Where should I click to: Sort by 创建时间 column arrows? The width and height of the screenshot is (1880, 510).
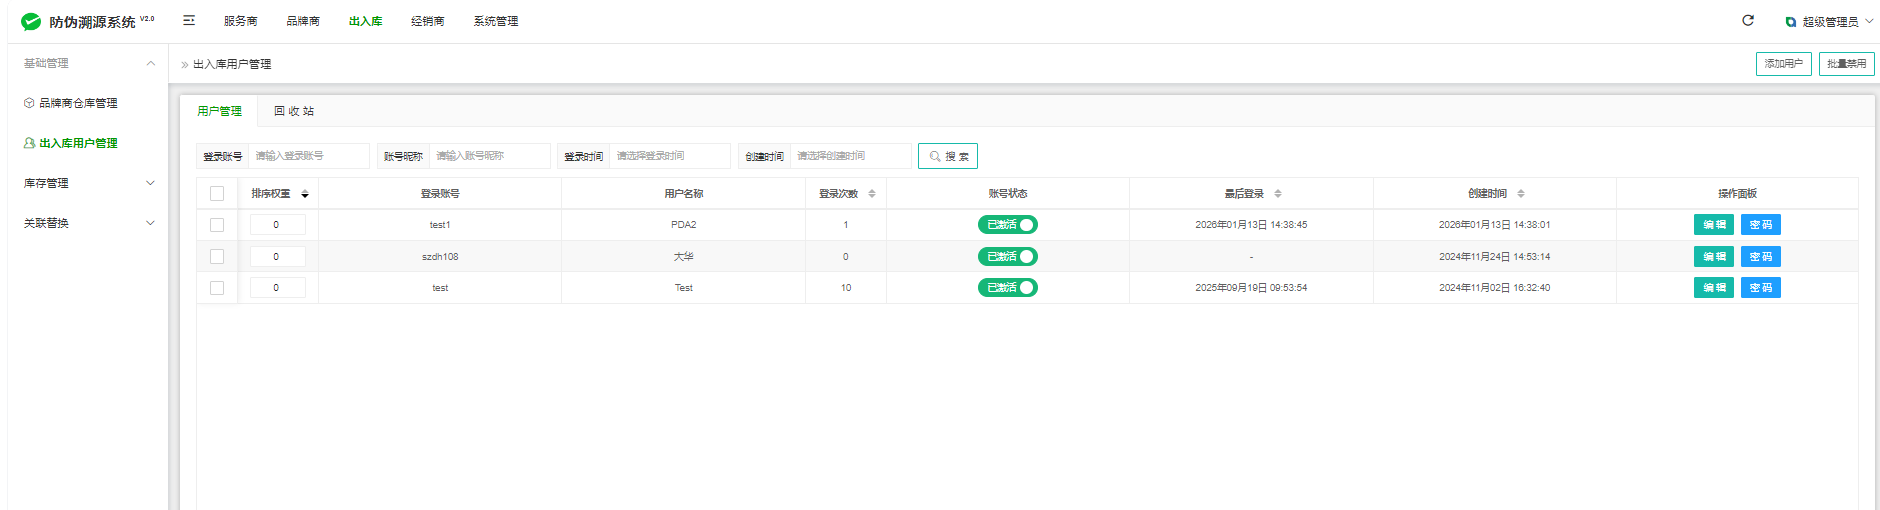coord(1521,194)
